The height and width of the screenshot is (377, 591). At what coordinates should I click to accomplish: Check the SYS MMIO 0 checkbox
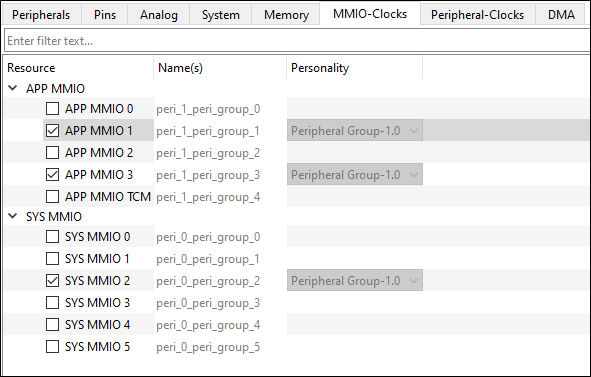52,237
